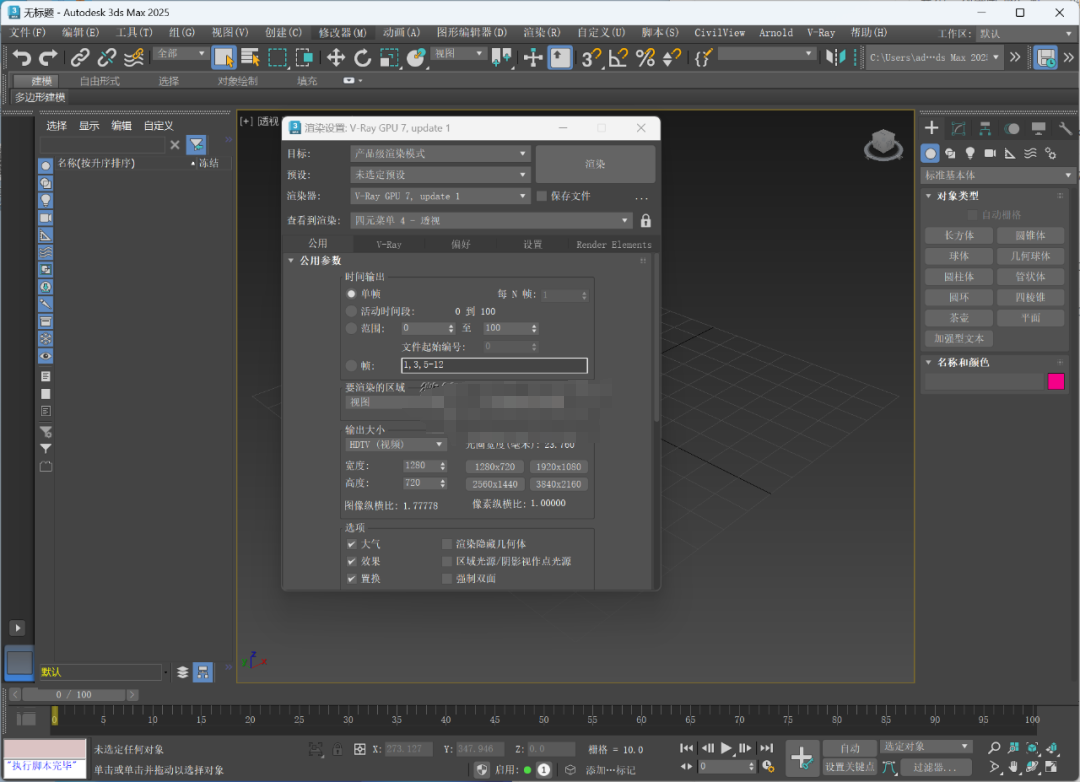Click the 渲染 render button
This screenshot has height=782, width=1080.
[595, 164]
